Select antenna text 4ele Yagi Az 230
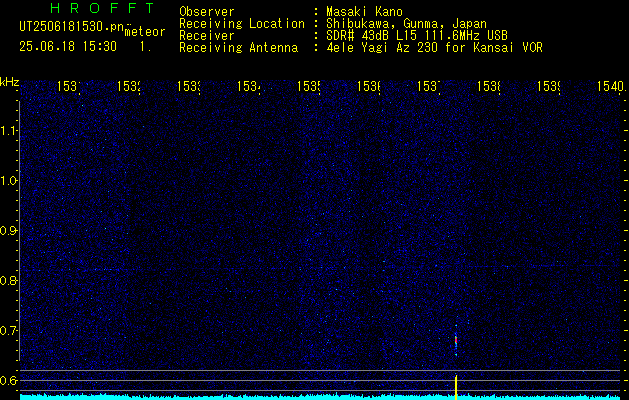Viewport: 629px width, 400px height. click(384, 48)
